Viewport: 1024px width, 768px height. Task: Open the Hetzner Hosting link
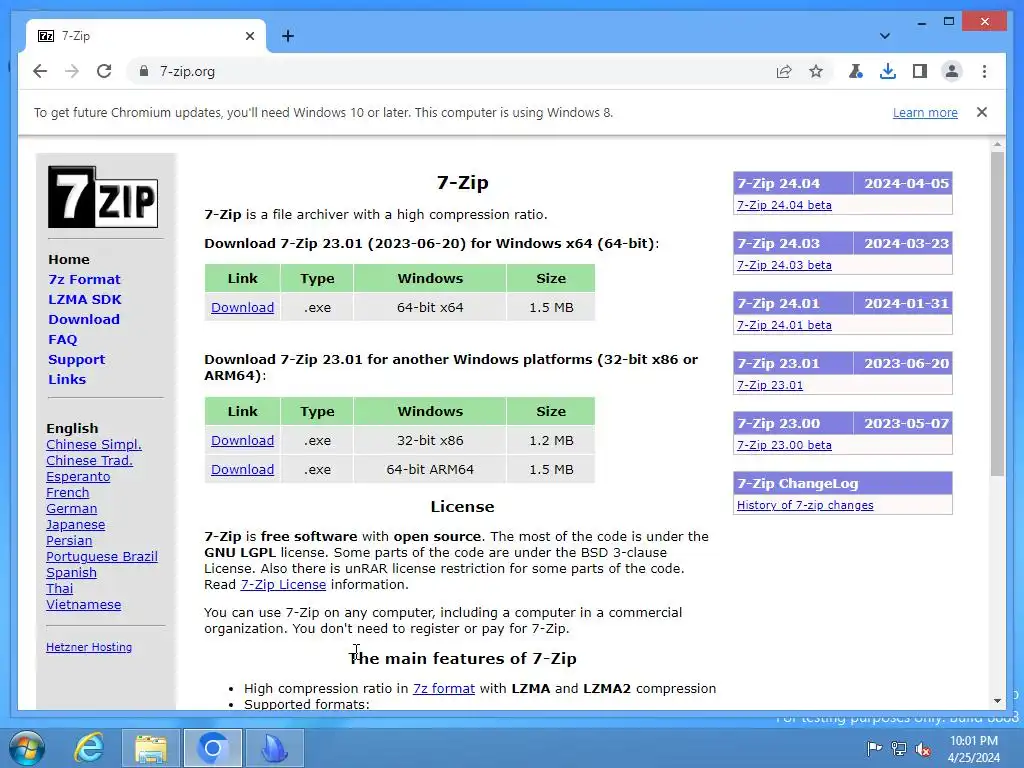[89, 647]
